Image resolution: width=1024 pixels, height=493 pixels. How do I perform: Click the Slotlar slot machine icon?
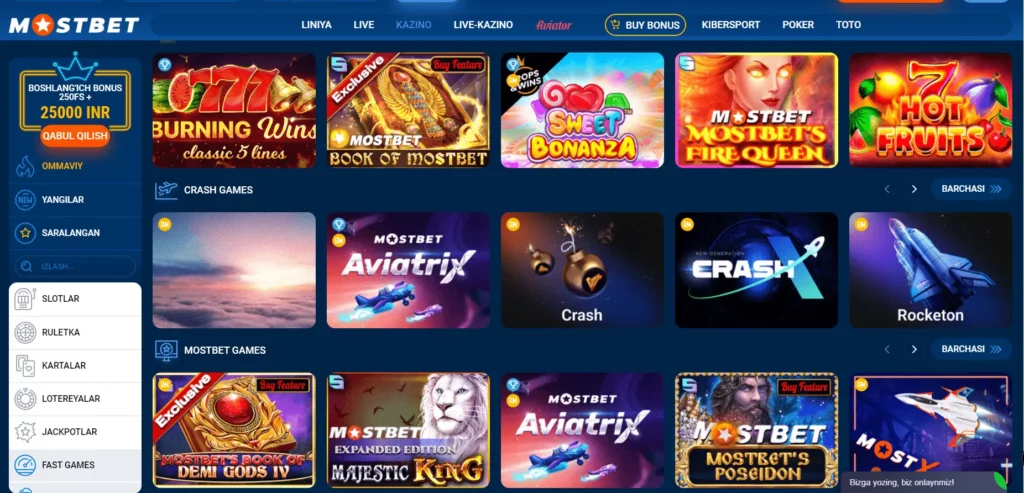pyautogui.click(x=25, y=299)
